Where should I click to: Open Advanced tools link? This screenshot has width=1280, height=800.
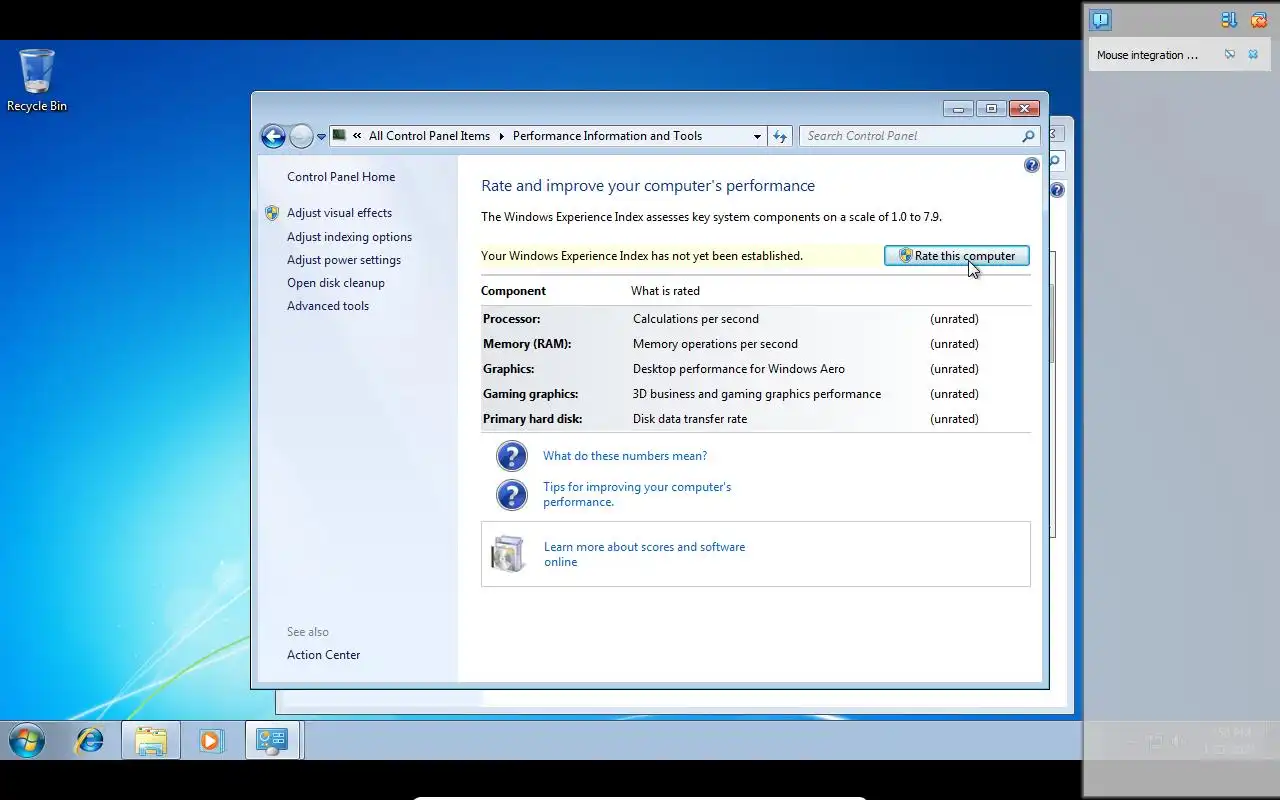tap(328, 306)
